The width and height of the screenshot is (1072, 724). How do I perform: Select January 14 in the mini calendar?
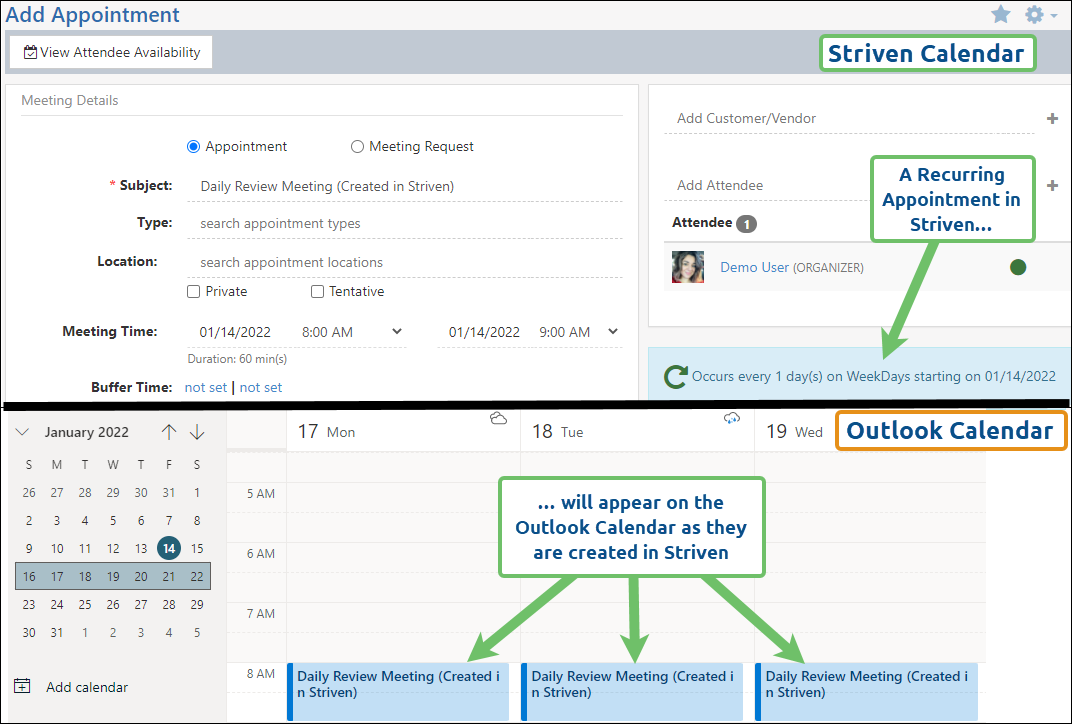[x=169, y=548]
